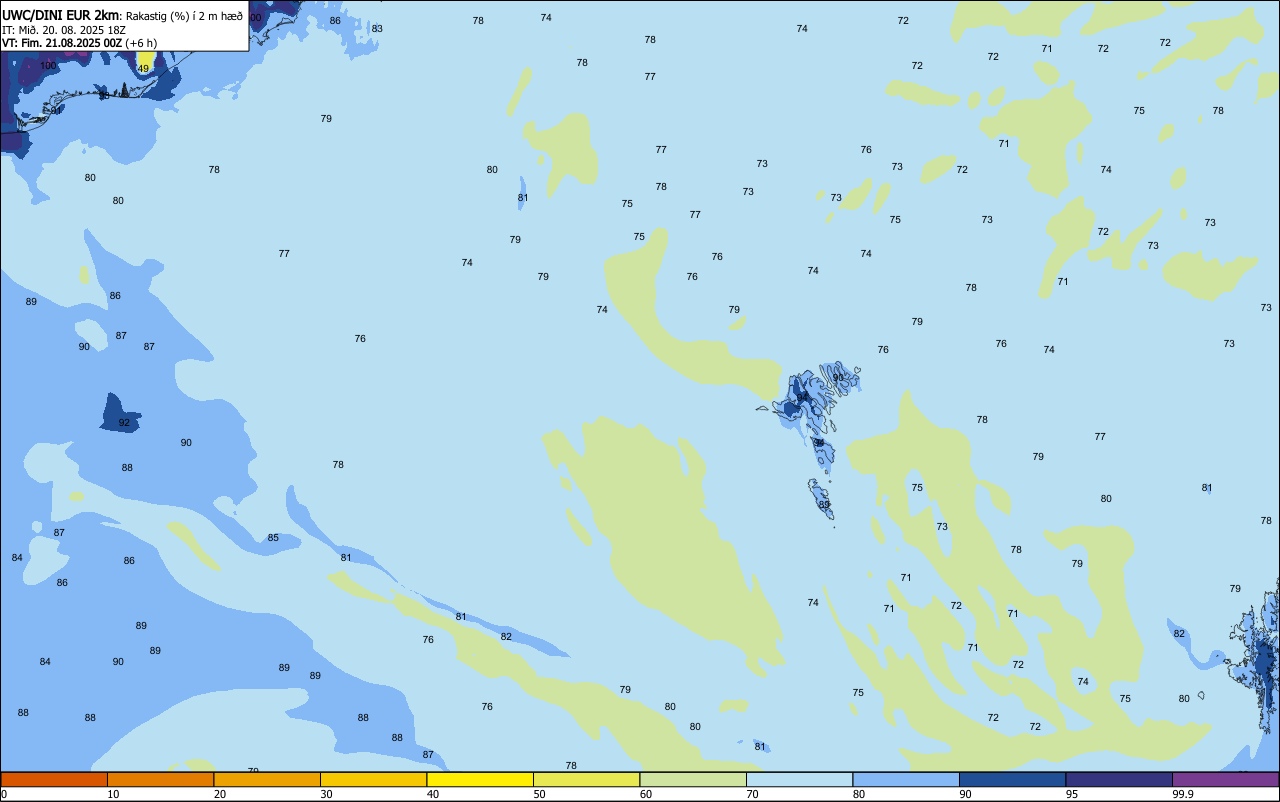Click the orange 10–20 legend swatch
The height and width of the screenshot is (802, 1280).
coord(160,779)
